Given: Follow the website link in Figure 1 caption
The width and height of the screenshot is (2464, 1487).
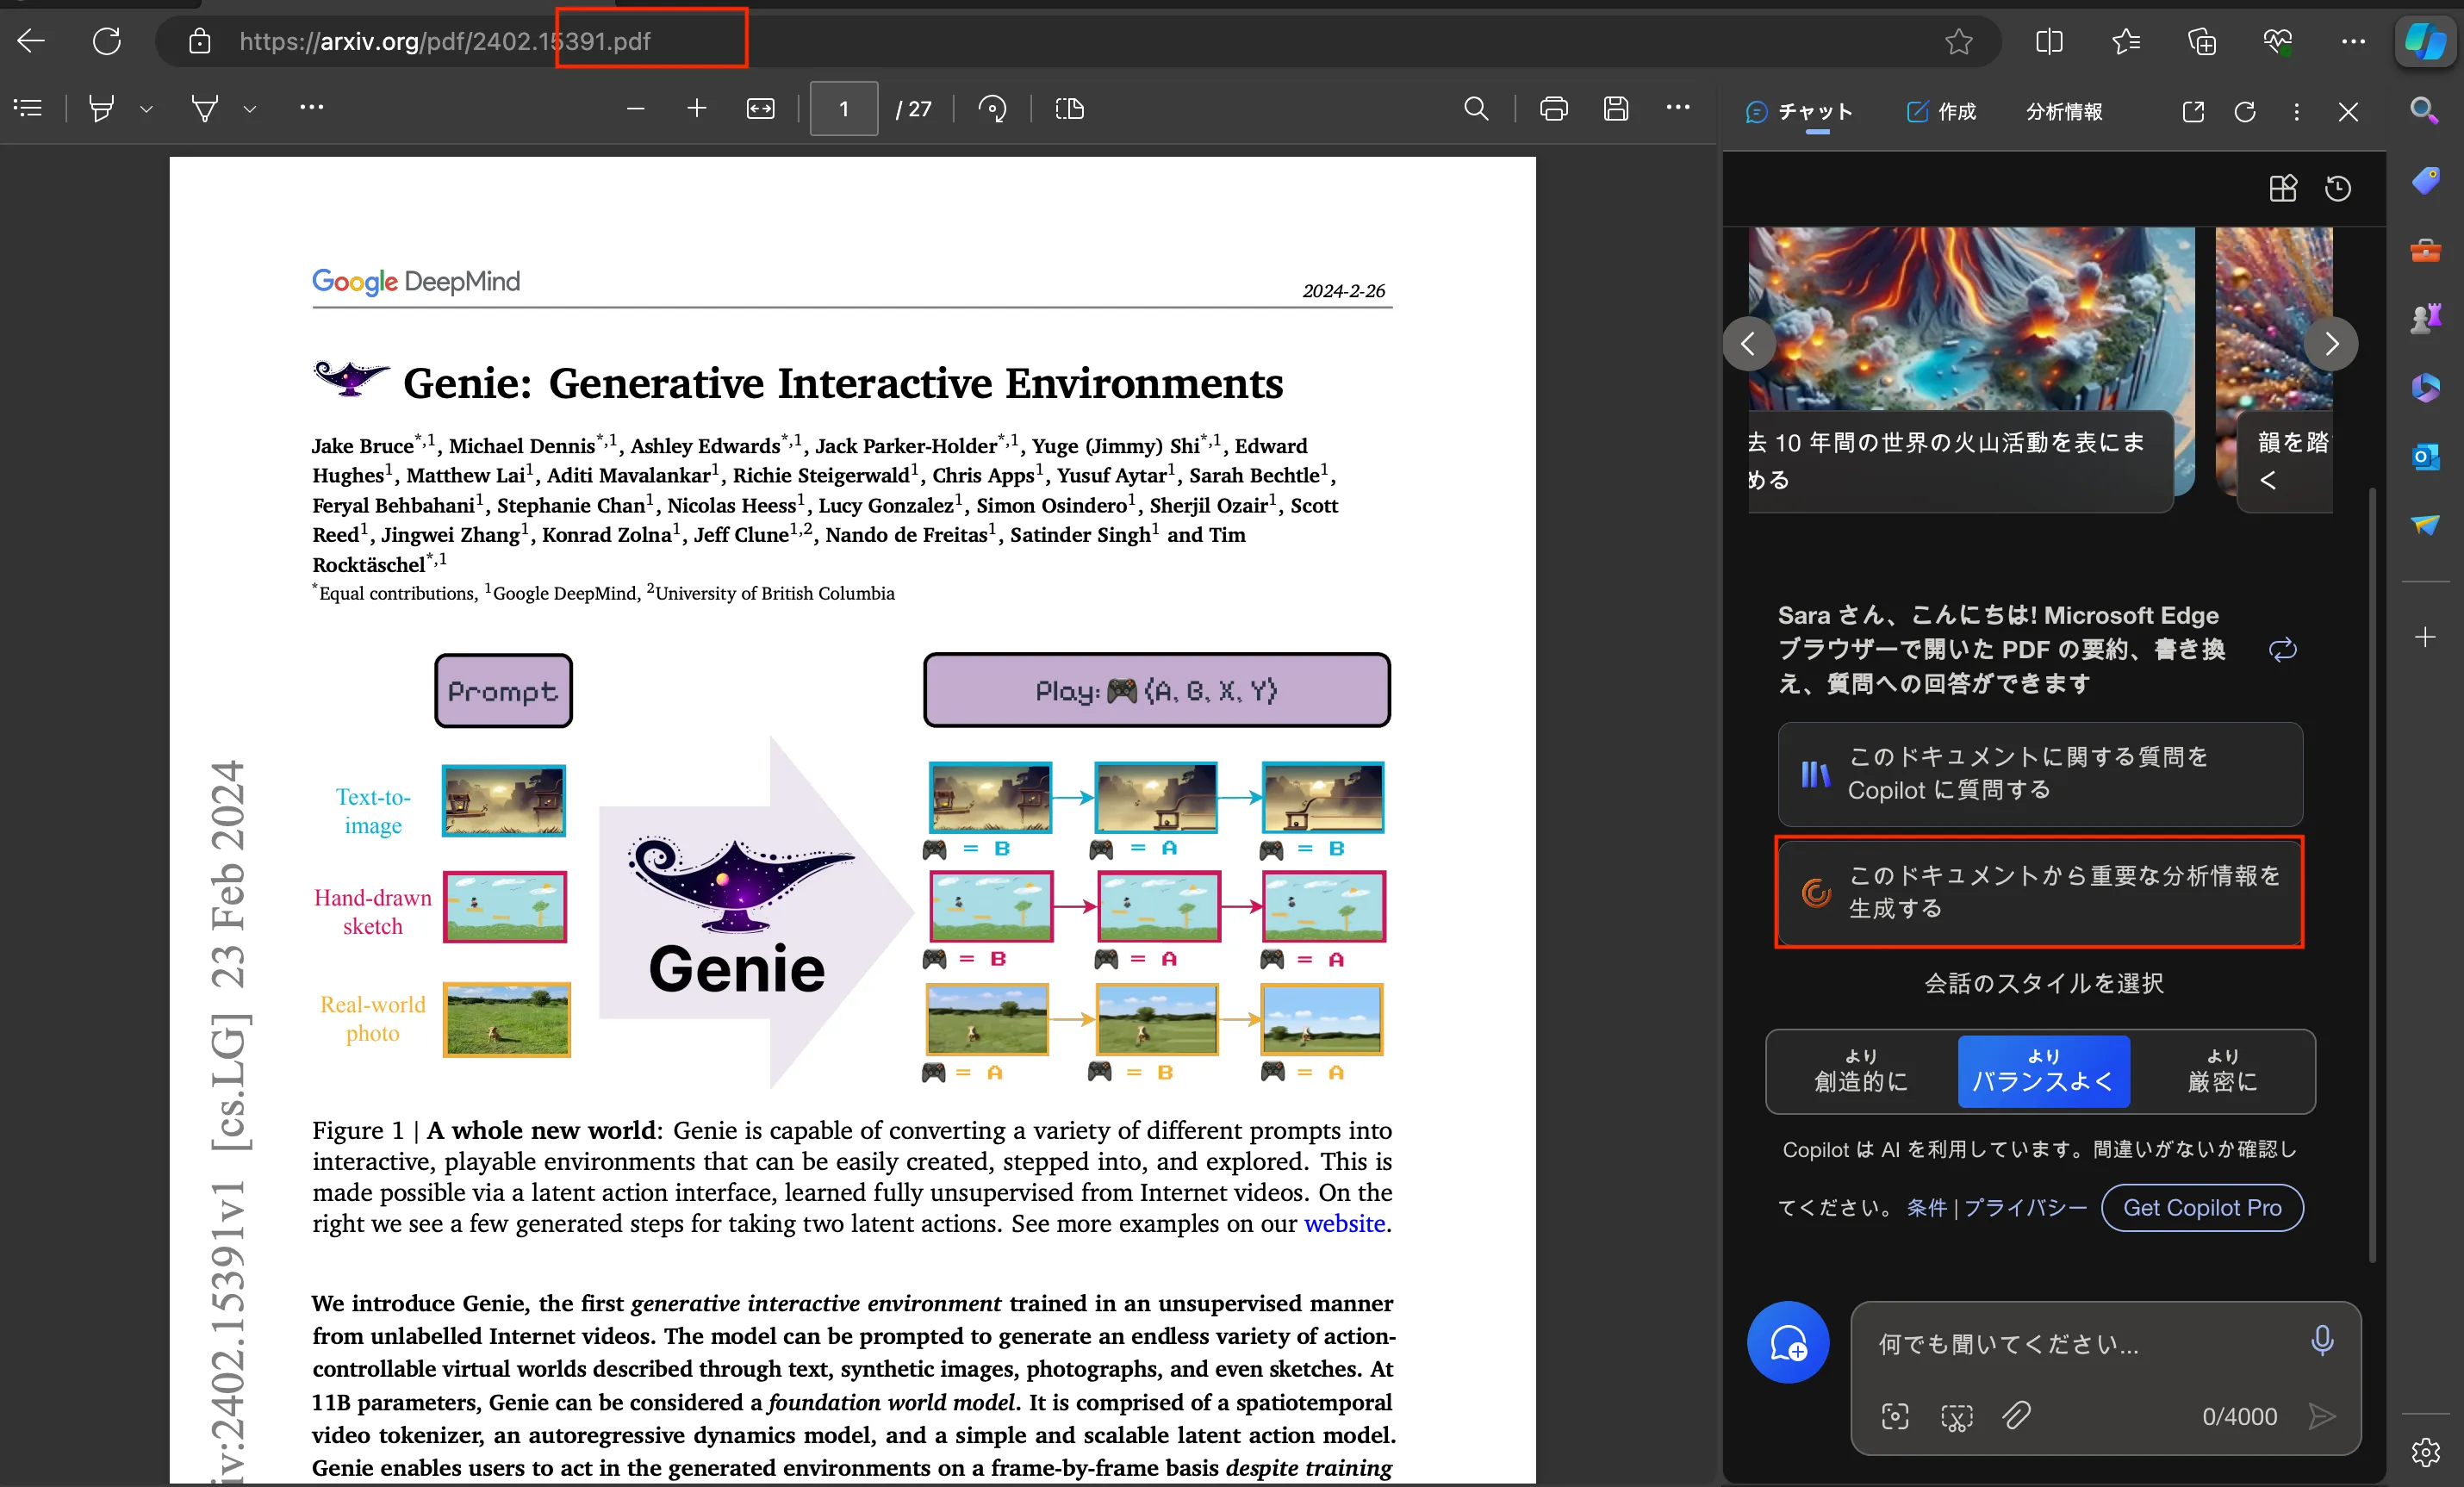Looking at the screenshot, I should coord(1344,1223).
